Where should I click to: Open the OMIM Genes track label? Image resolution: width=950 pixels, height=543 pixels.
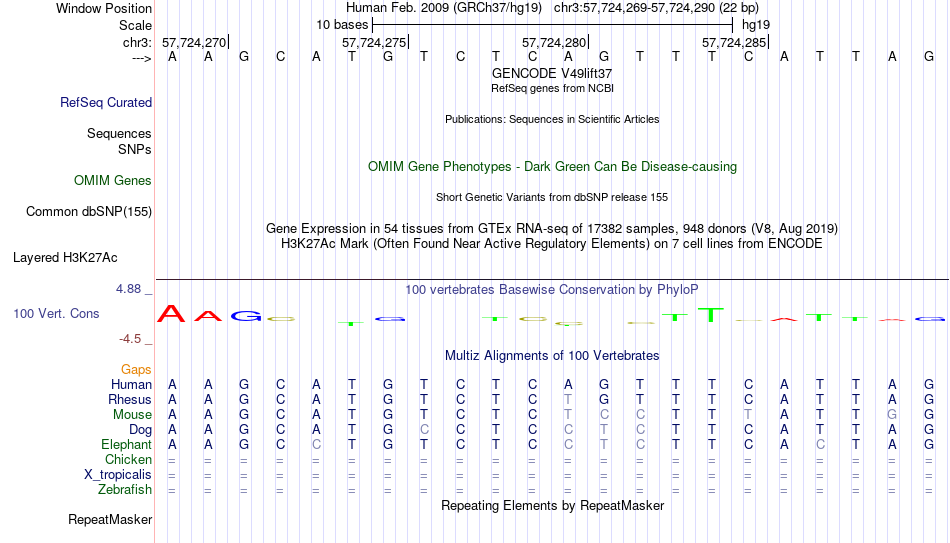[x=112, y=181]
